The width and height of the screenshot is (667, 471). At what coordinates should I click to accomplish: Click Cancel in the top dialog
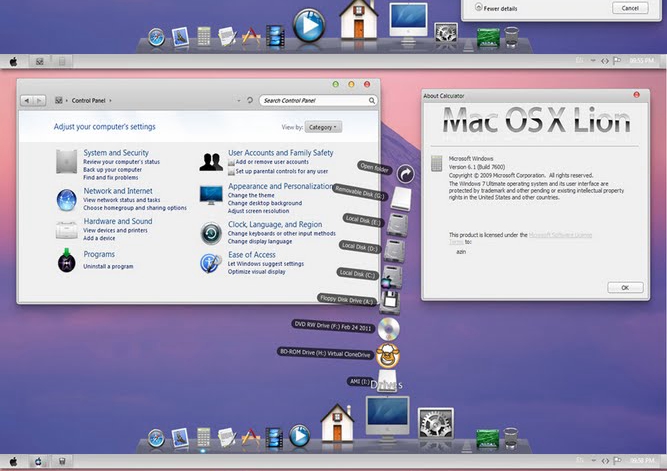click(630, 8)
